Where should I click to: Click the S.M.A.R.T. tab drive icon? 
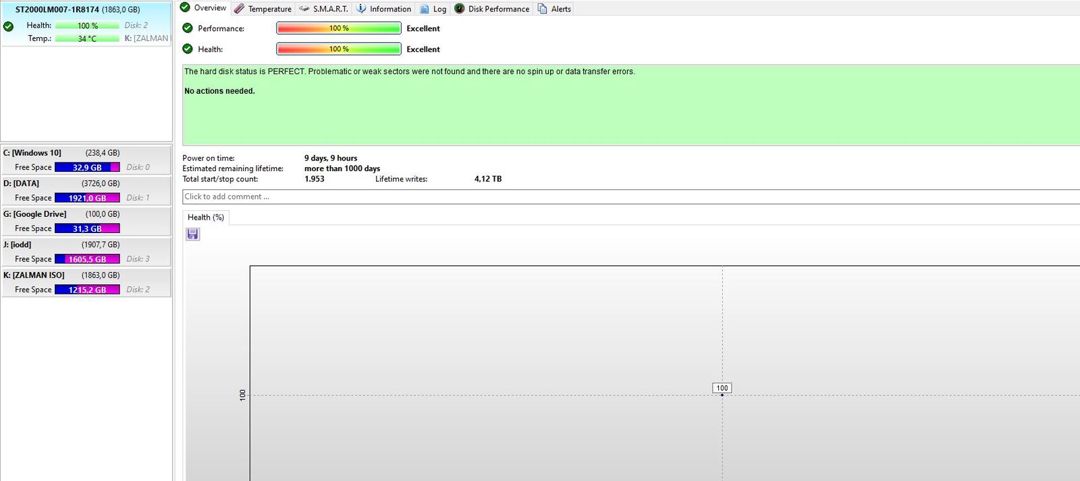[x=304, y=8]
